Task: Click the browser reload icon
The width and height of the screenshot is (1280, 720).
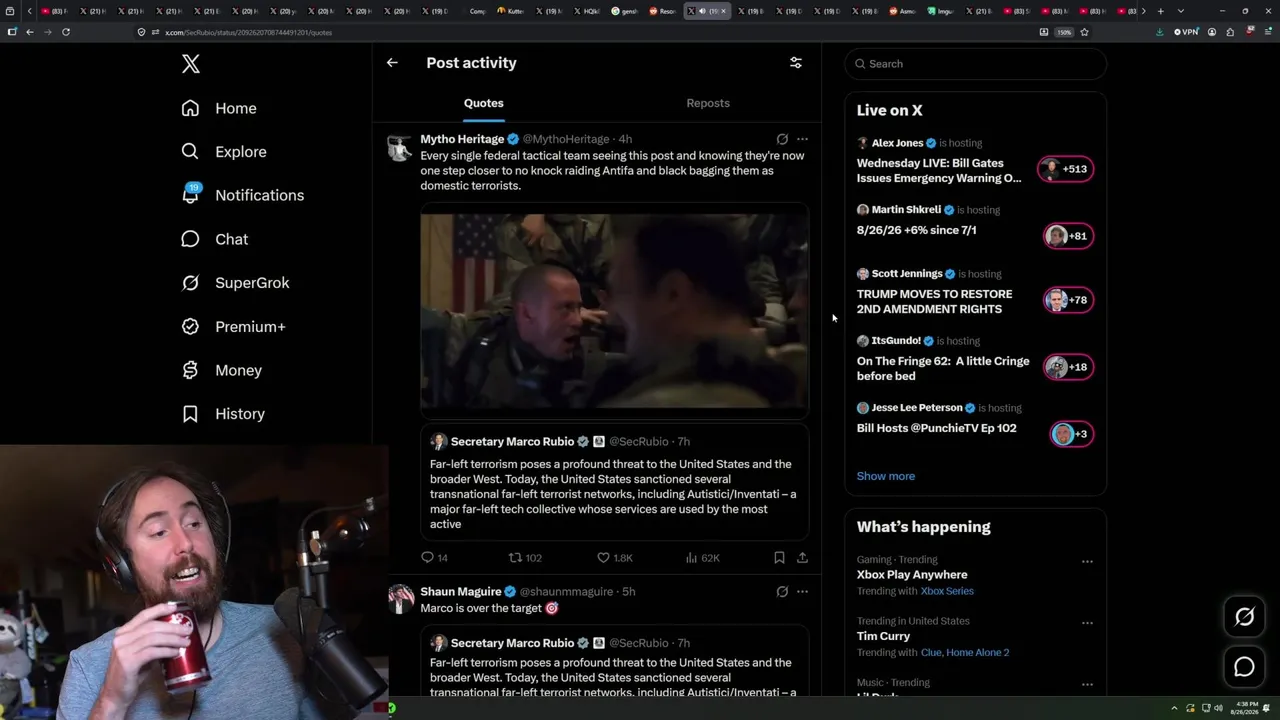Action: click(66, 32)
